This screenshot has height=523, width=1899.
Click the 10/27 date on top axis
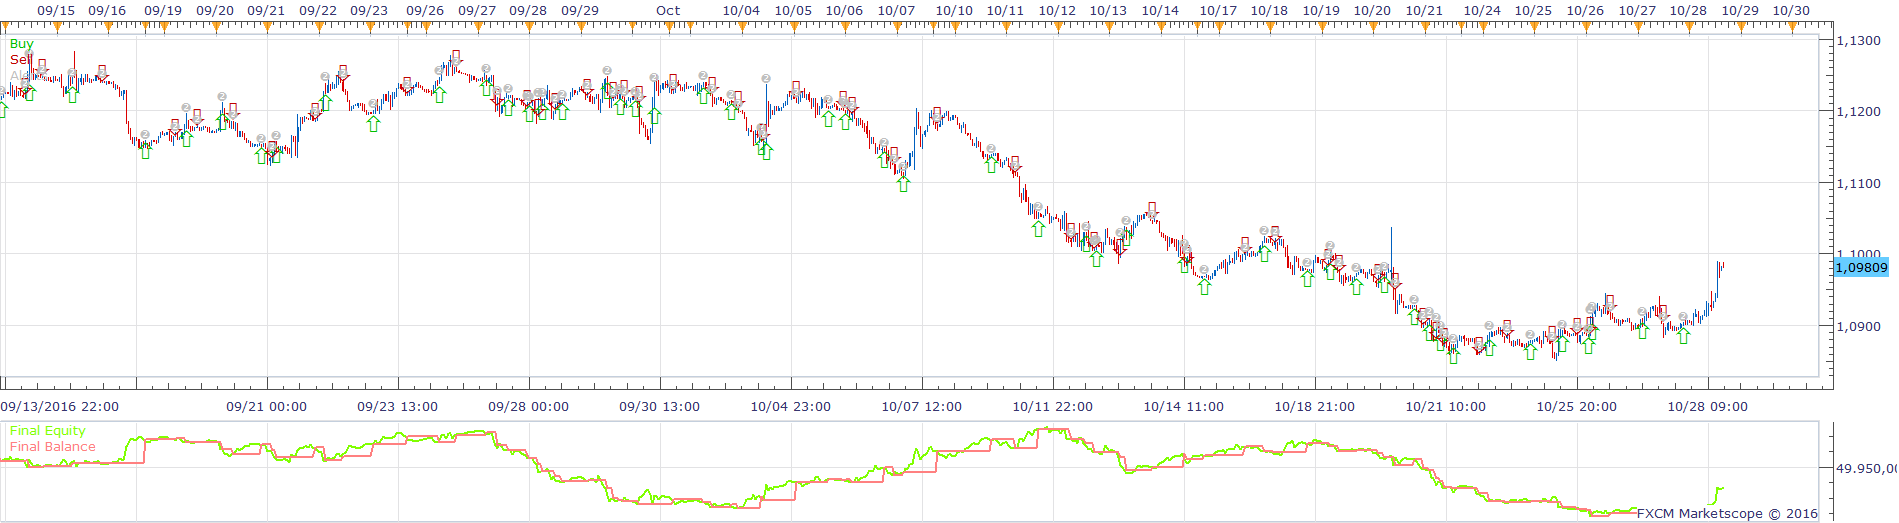coord(1637,11)
